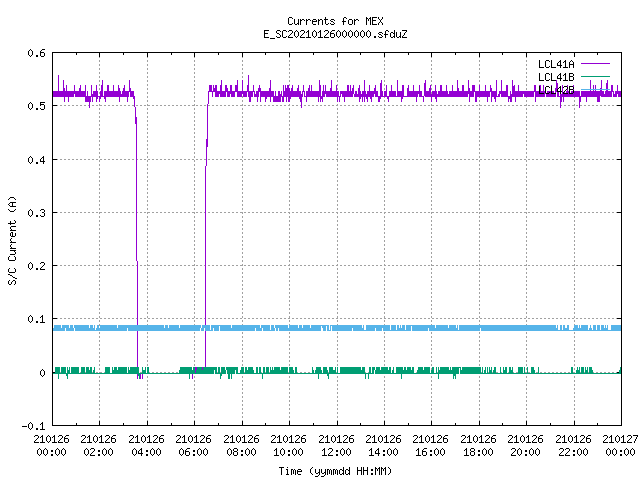Click the x-axis tick 210126 18:00
640x480 pixels.
point(479,446)
